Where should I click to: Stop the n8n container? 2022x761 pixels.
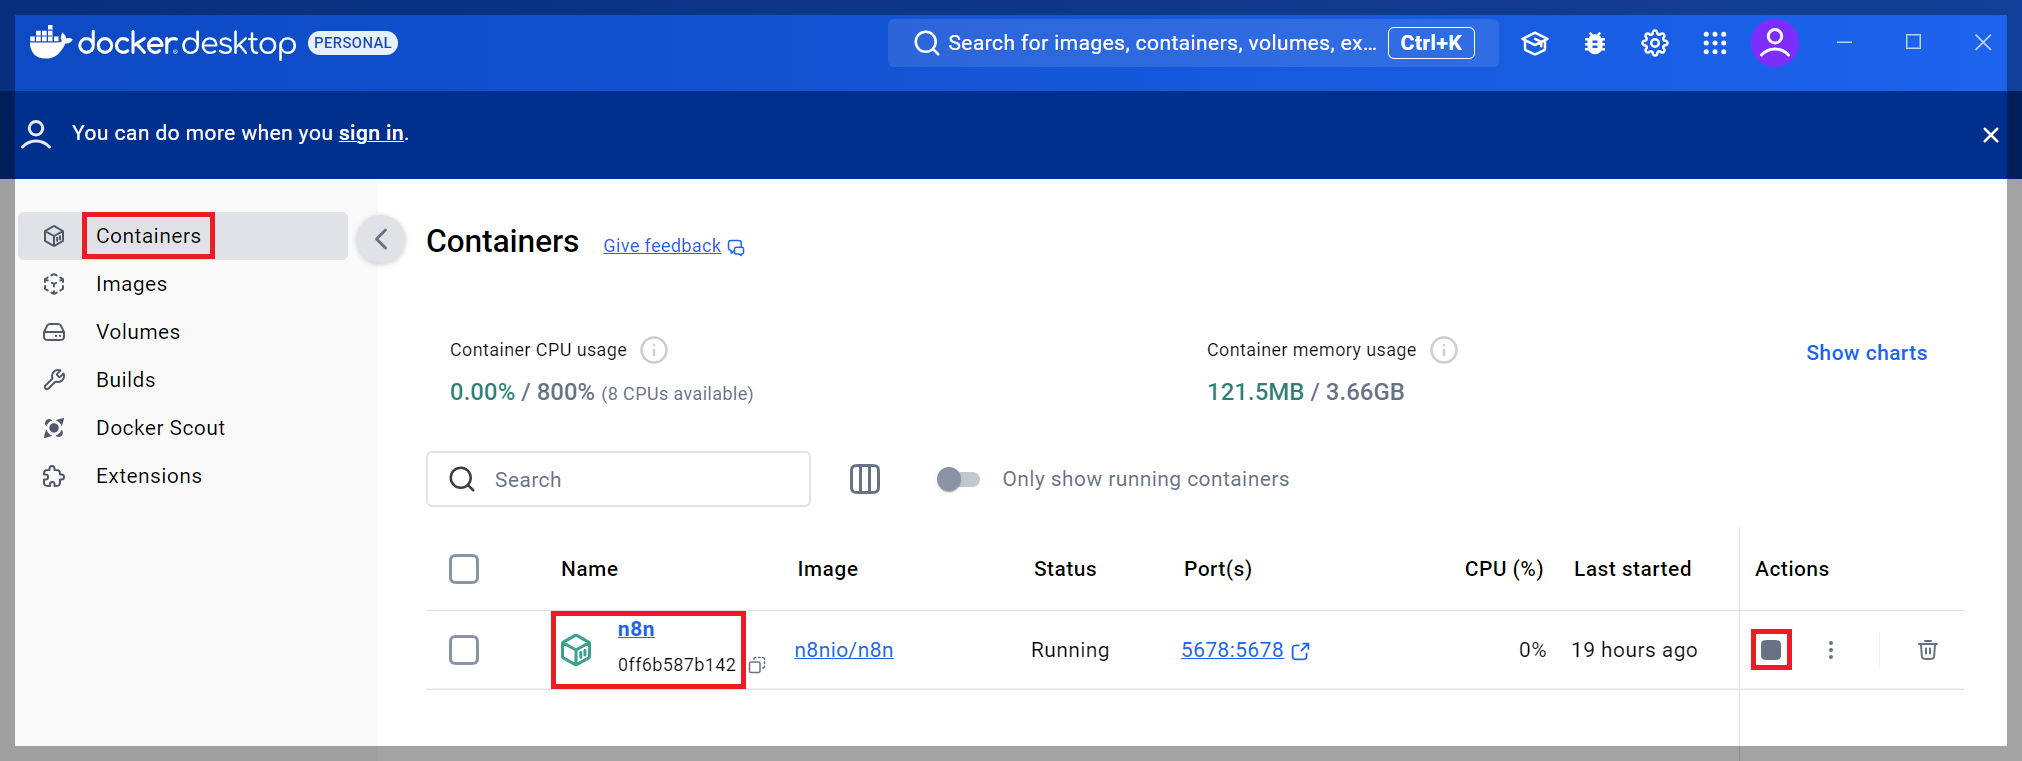point(1771,650)
